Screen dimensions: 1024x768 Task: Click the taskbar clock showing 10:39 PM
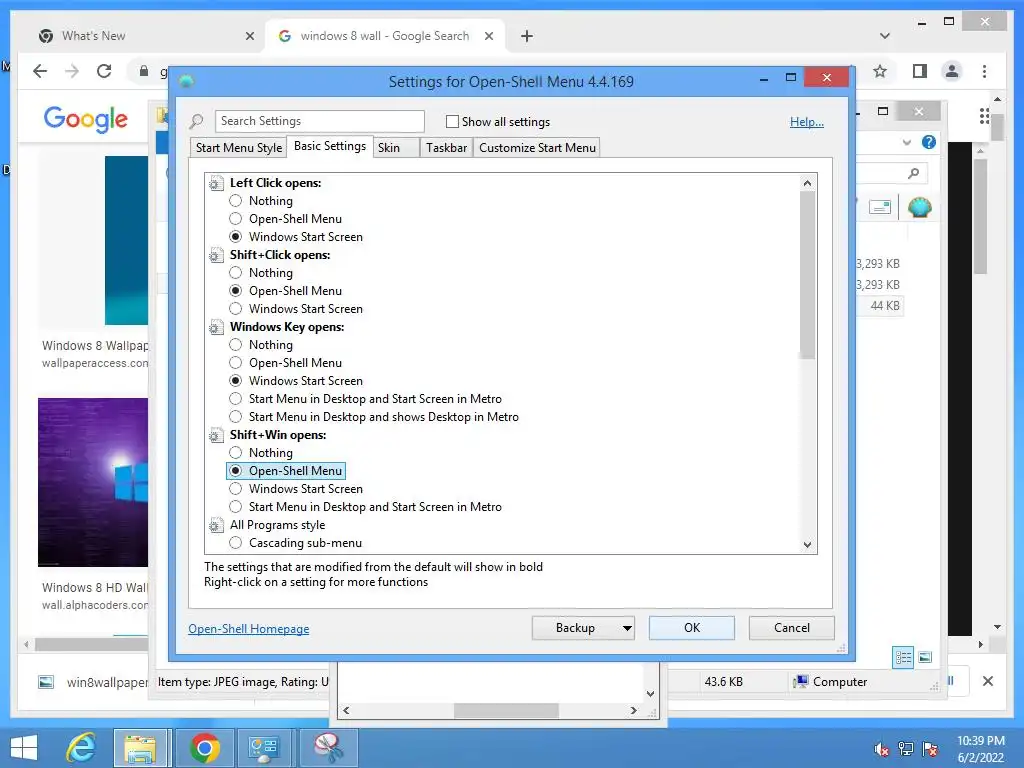pos(980,749)
